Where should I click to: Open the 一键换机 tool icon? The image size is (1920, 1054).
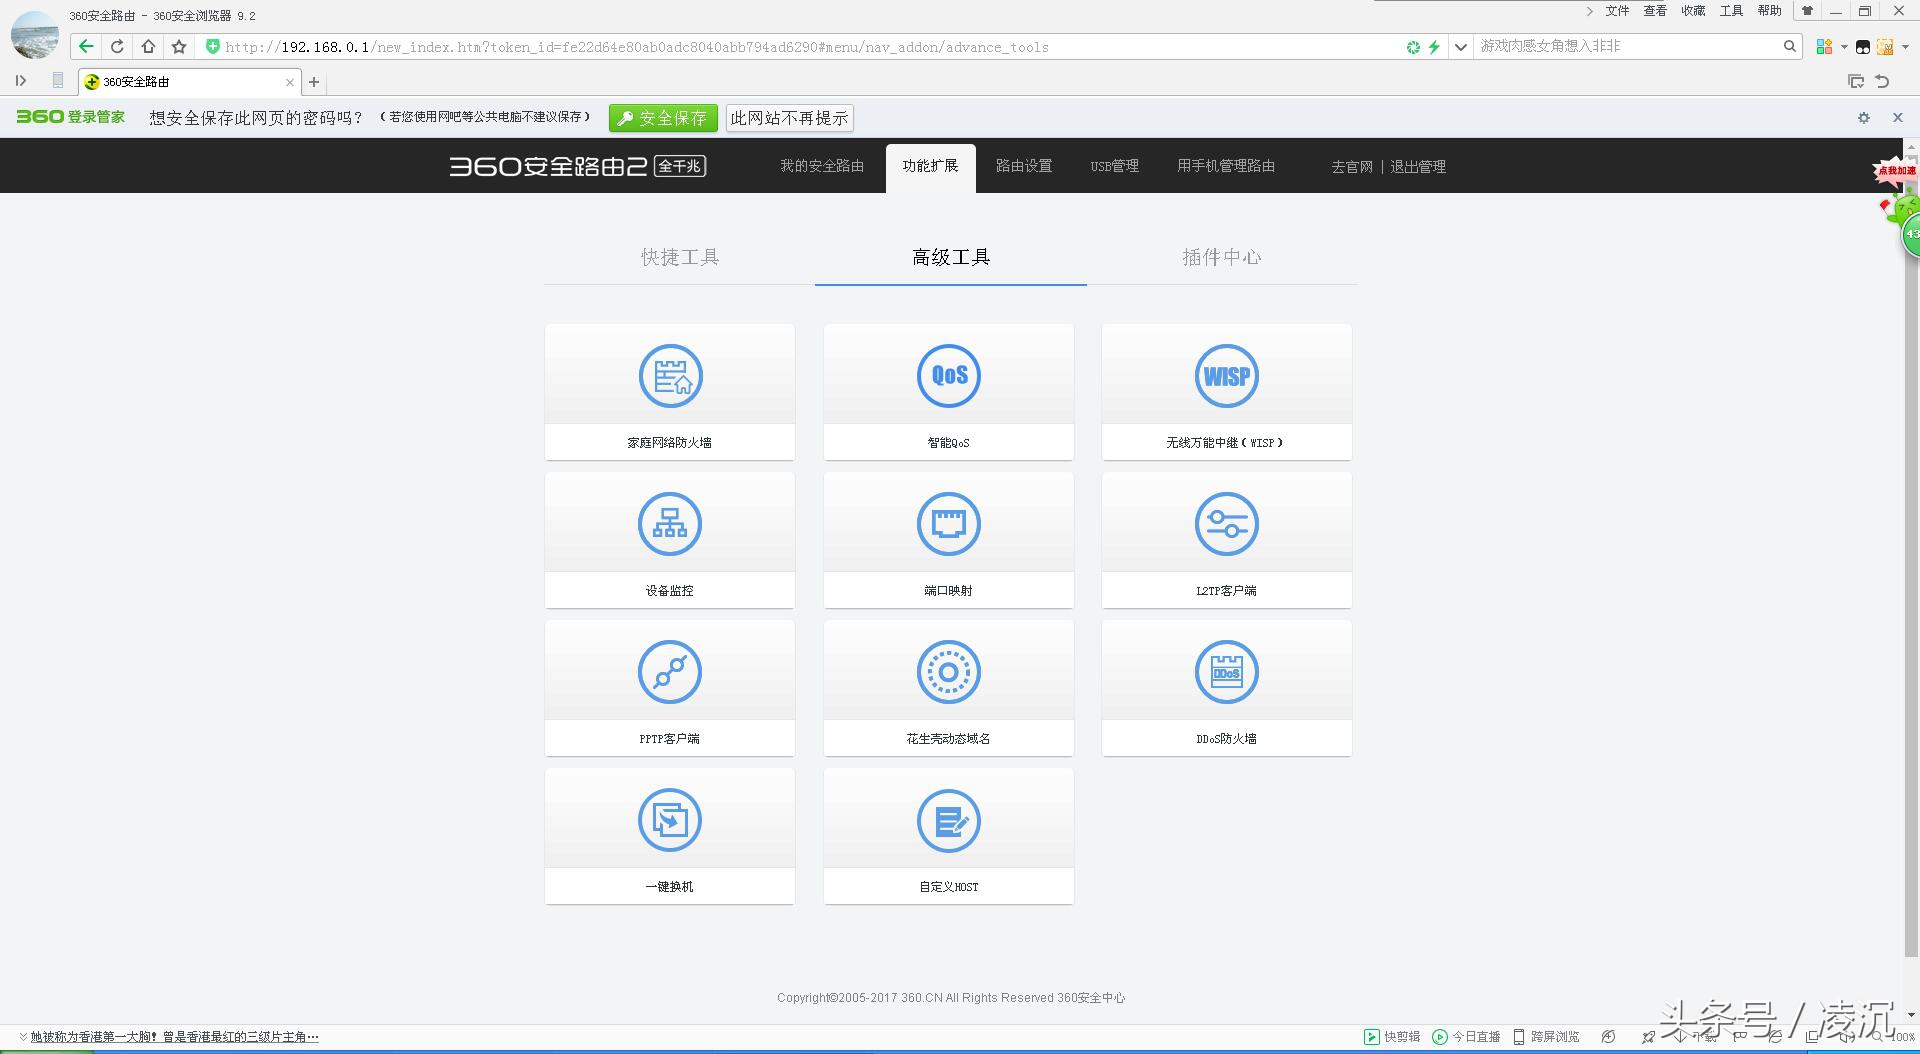pyautogui.click(x=670, y=821)
